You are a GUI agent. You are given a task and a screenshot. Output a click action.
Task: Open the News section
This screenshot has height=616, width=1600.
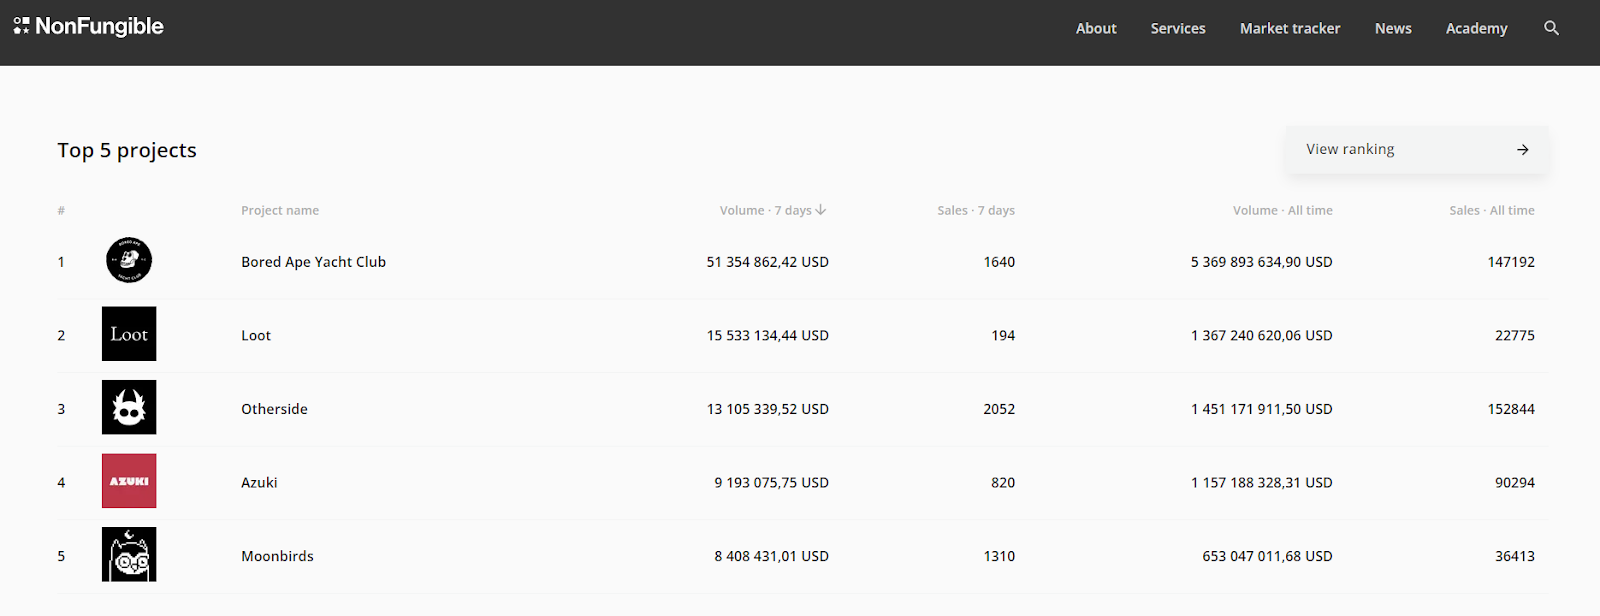tap(1393, 28)
